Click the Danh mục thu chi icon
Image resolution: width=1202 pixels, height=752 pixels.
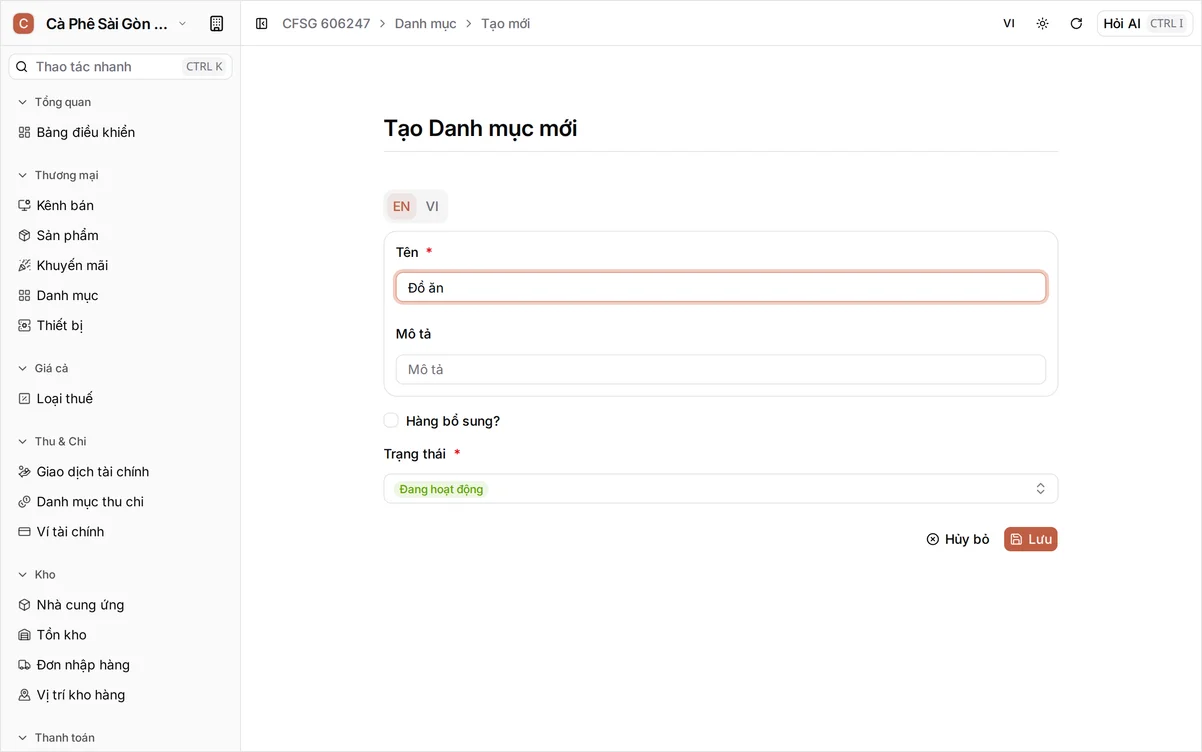click(x=25, y=501)
